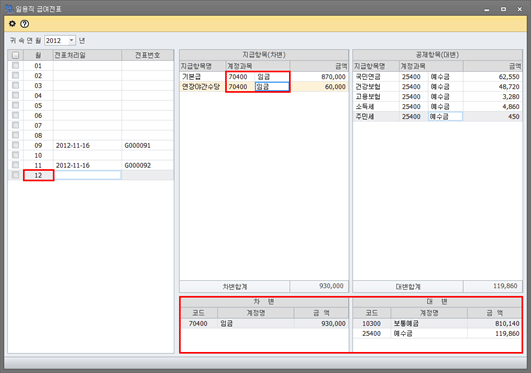Image resolution: width=531 pixels, height=373 pixels.
Task: Tick the checkbox for month 12
Action: pyautogui.click(x=16, y=175)
